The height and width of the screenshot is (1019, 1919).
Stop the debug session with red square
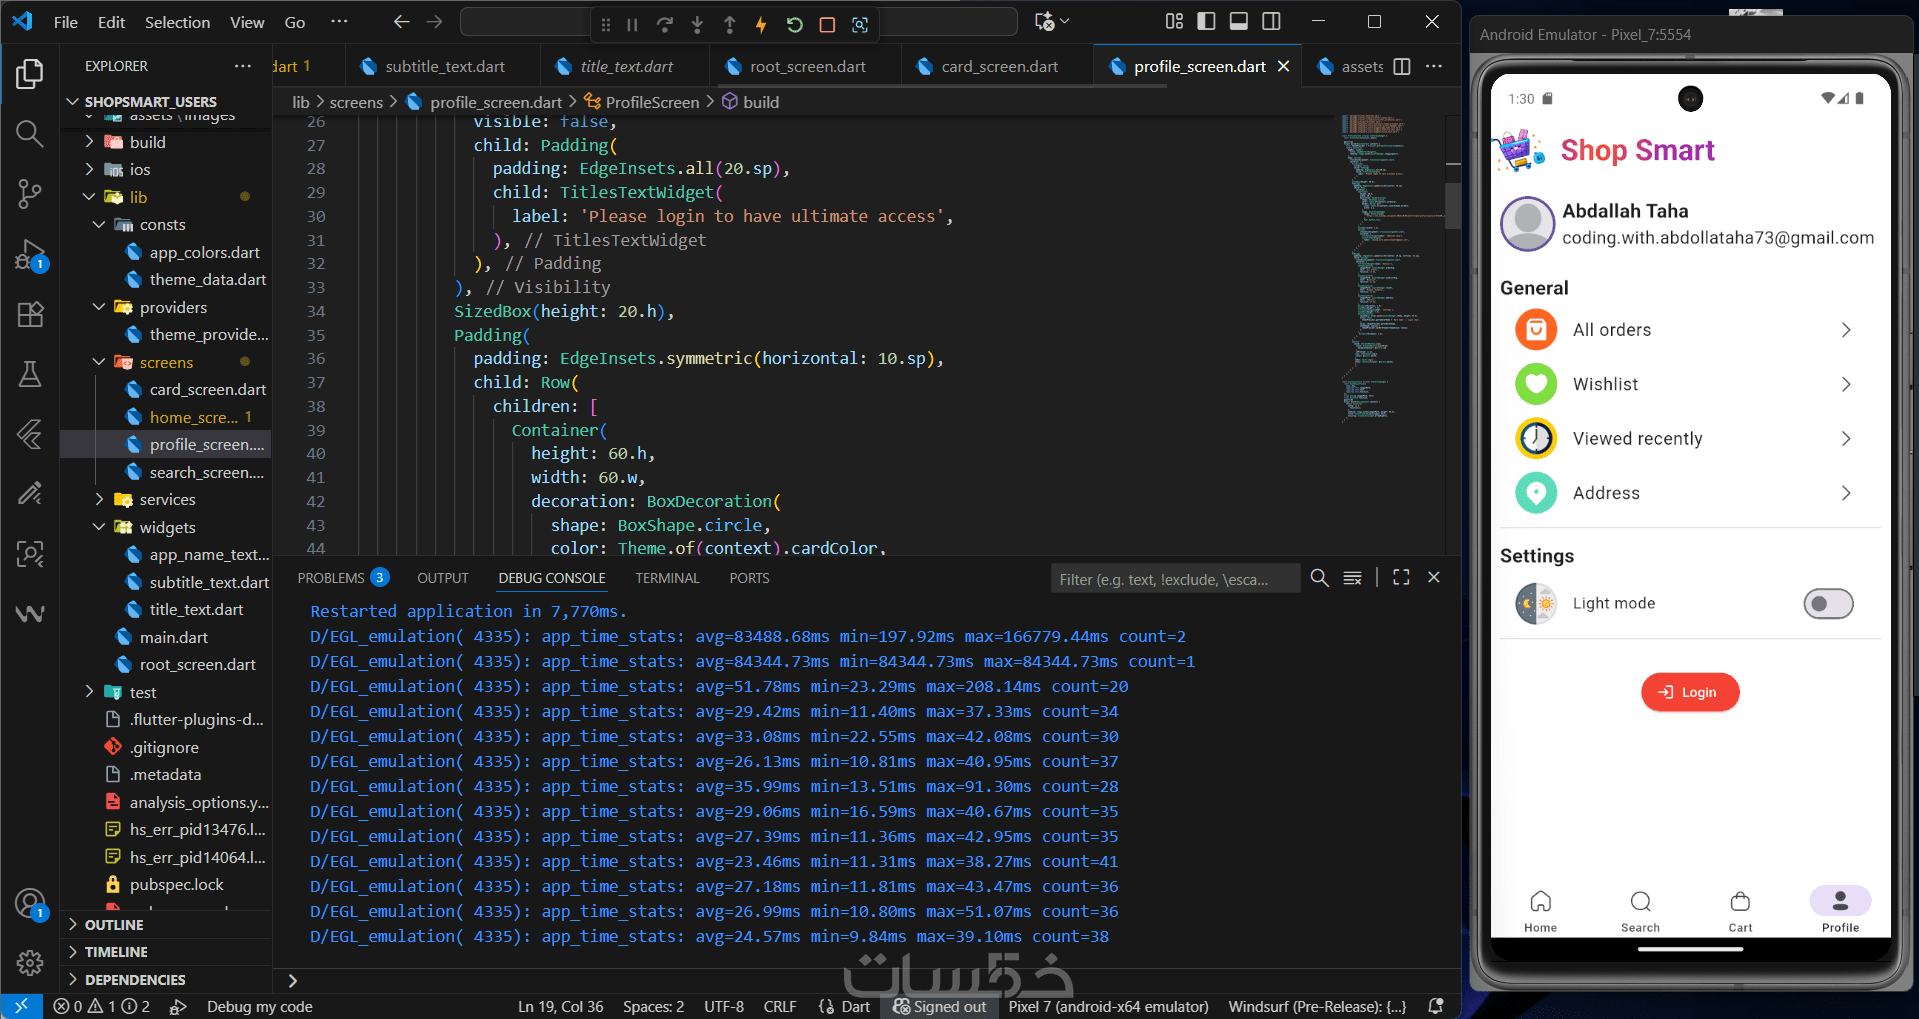point(827,25)
